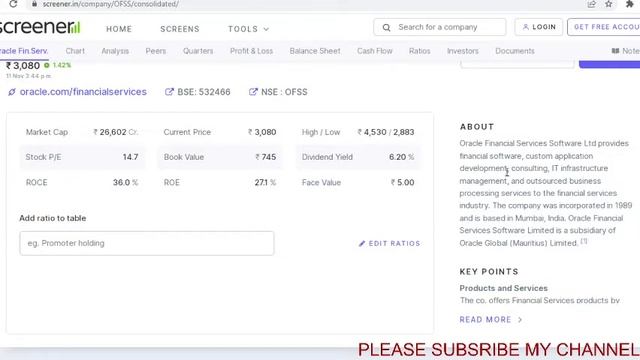640x360 pixels.
Task: Click external link icon next to BSE: 532466
Action: tap(169, 92)
